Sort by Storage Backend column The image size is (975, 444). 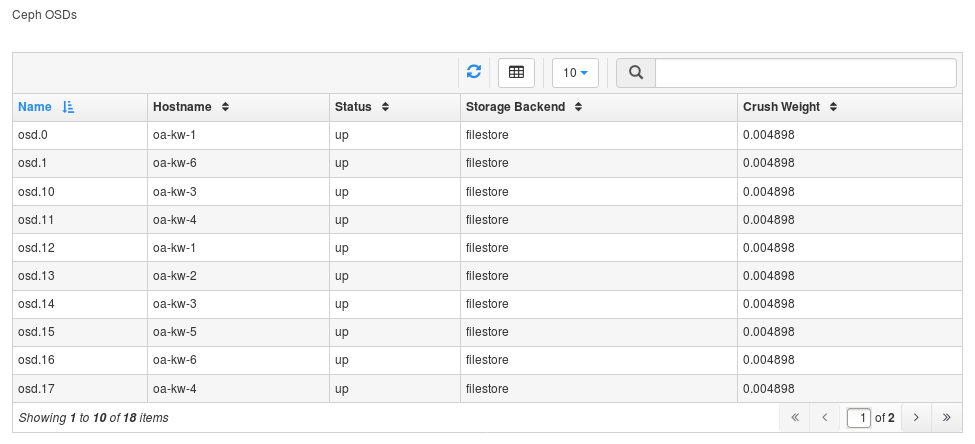tap(522, 107)
